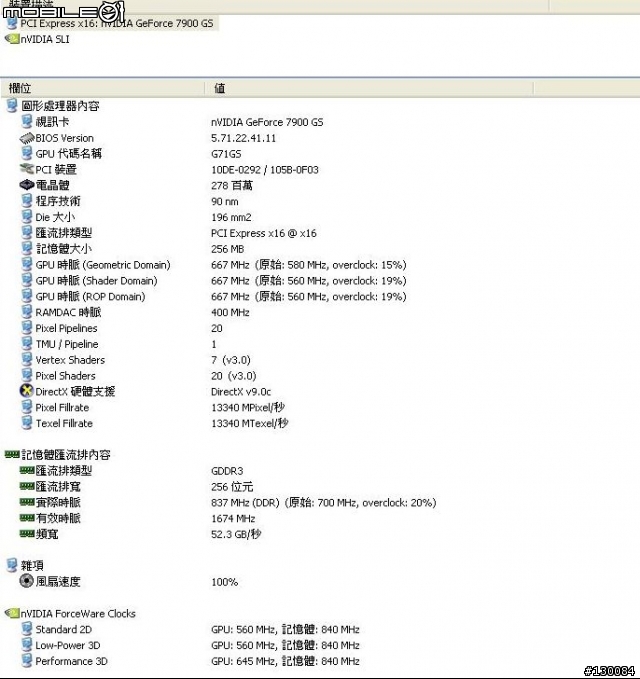Click the 記憶體匯流排內容 memory module icon
Viewport: 640px width, 679px height.
12,454
